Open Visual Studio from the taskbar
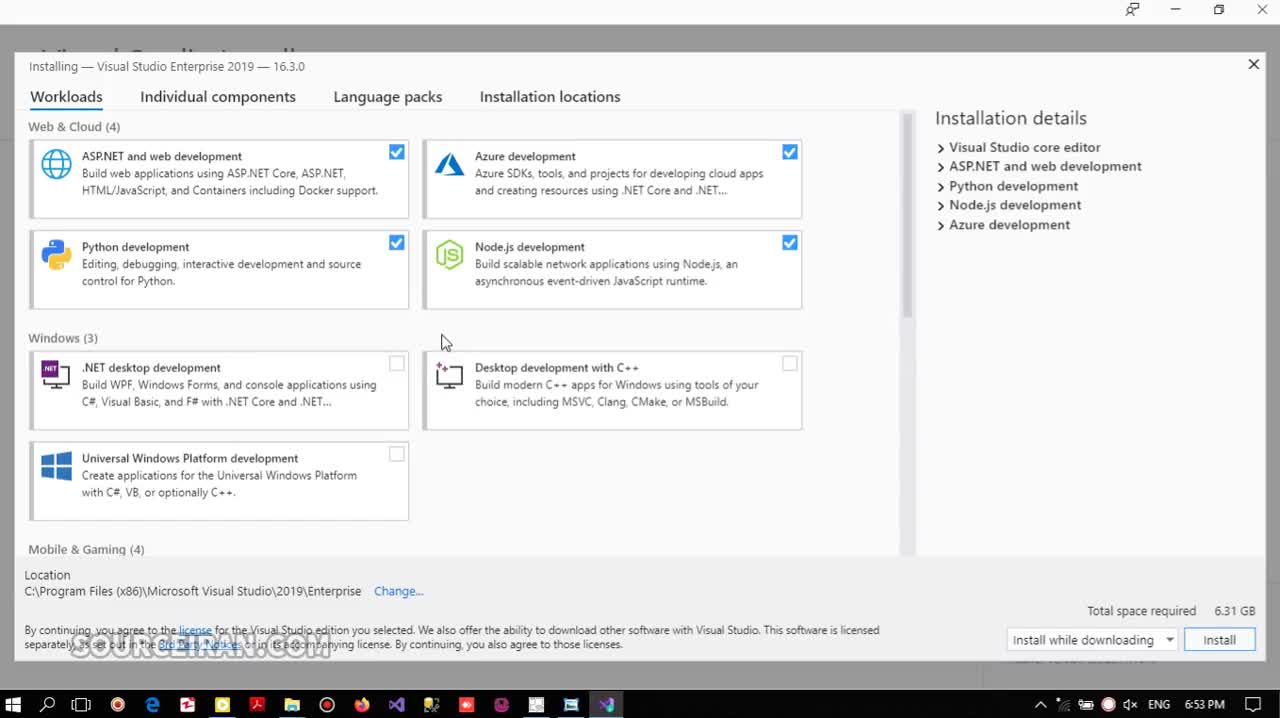Screen dimensions: 1280x718 pos(397,704)
